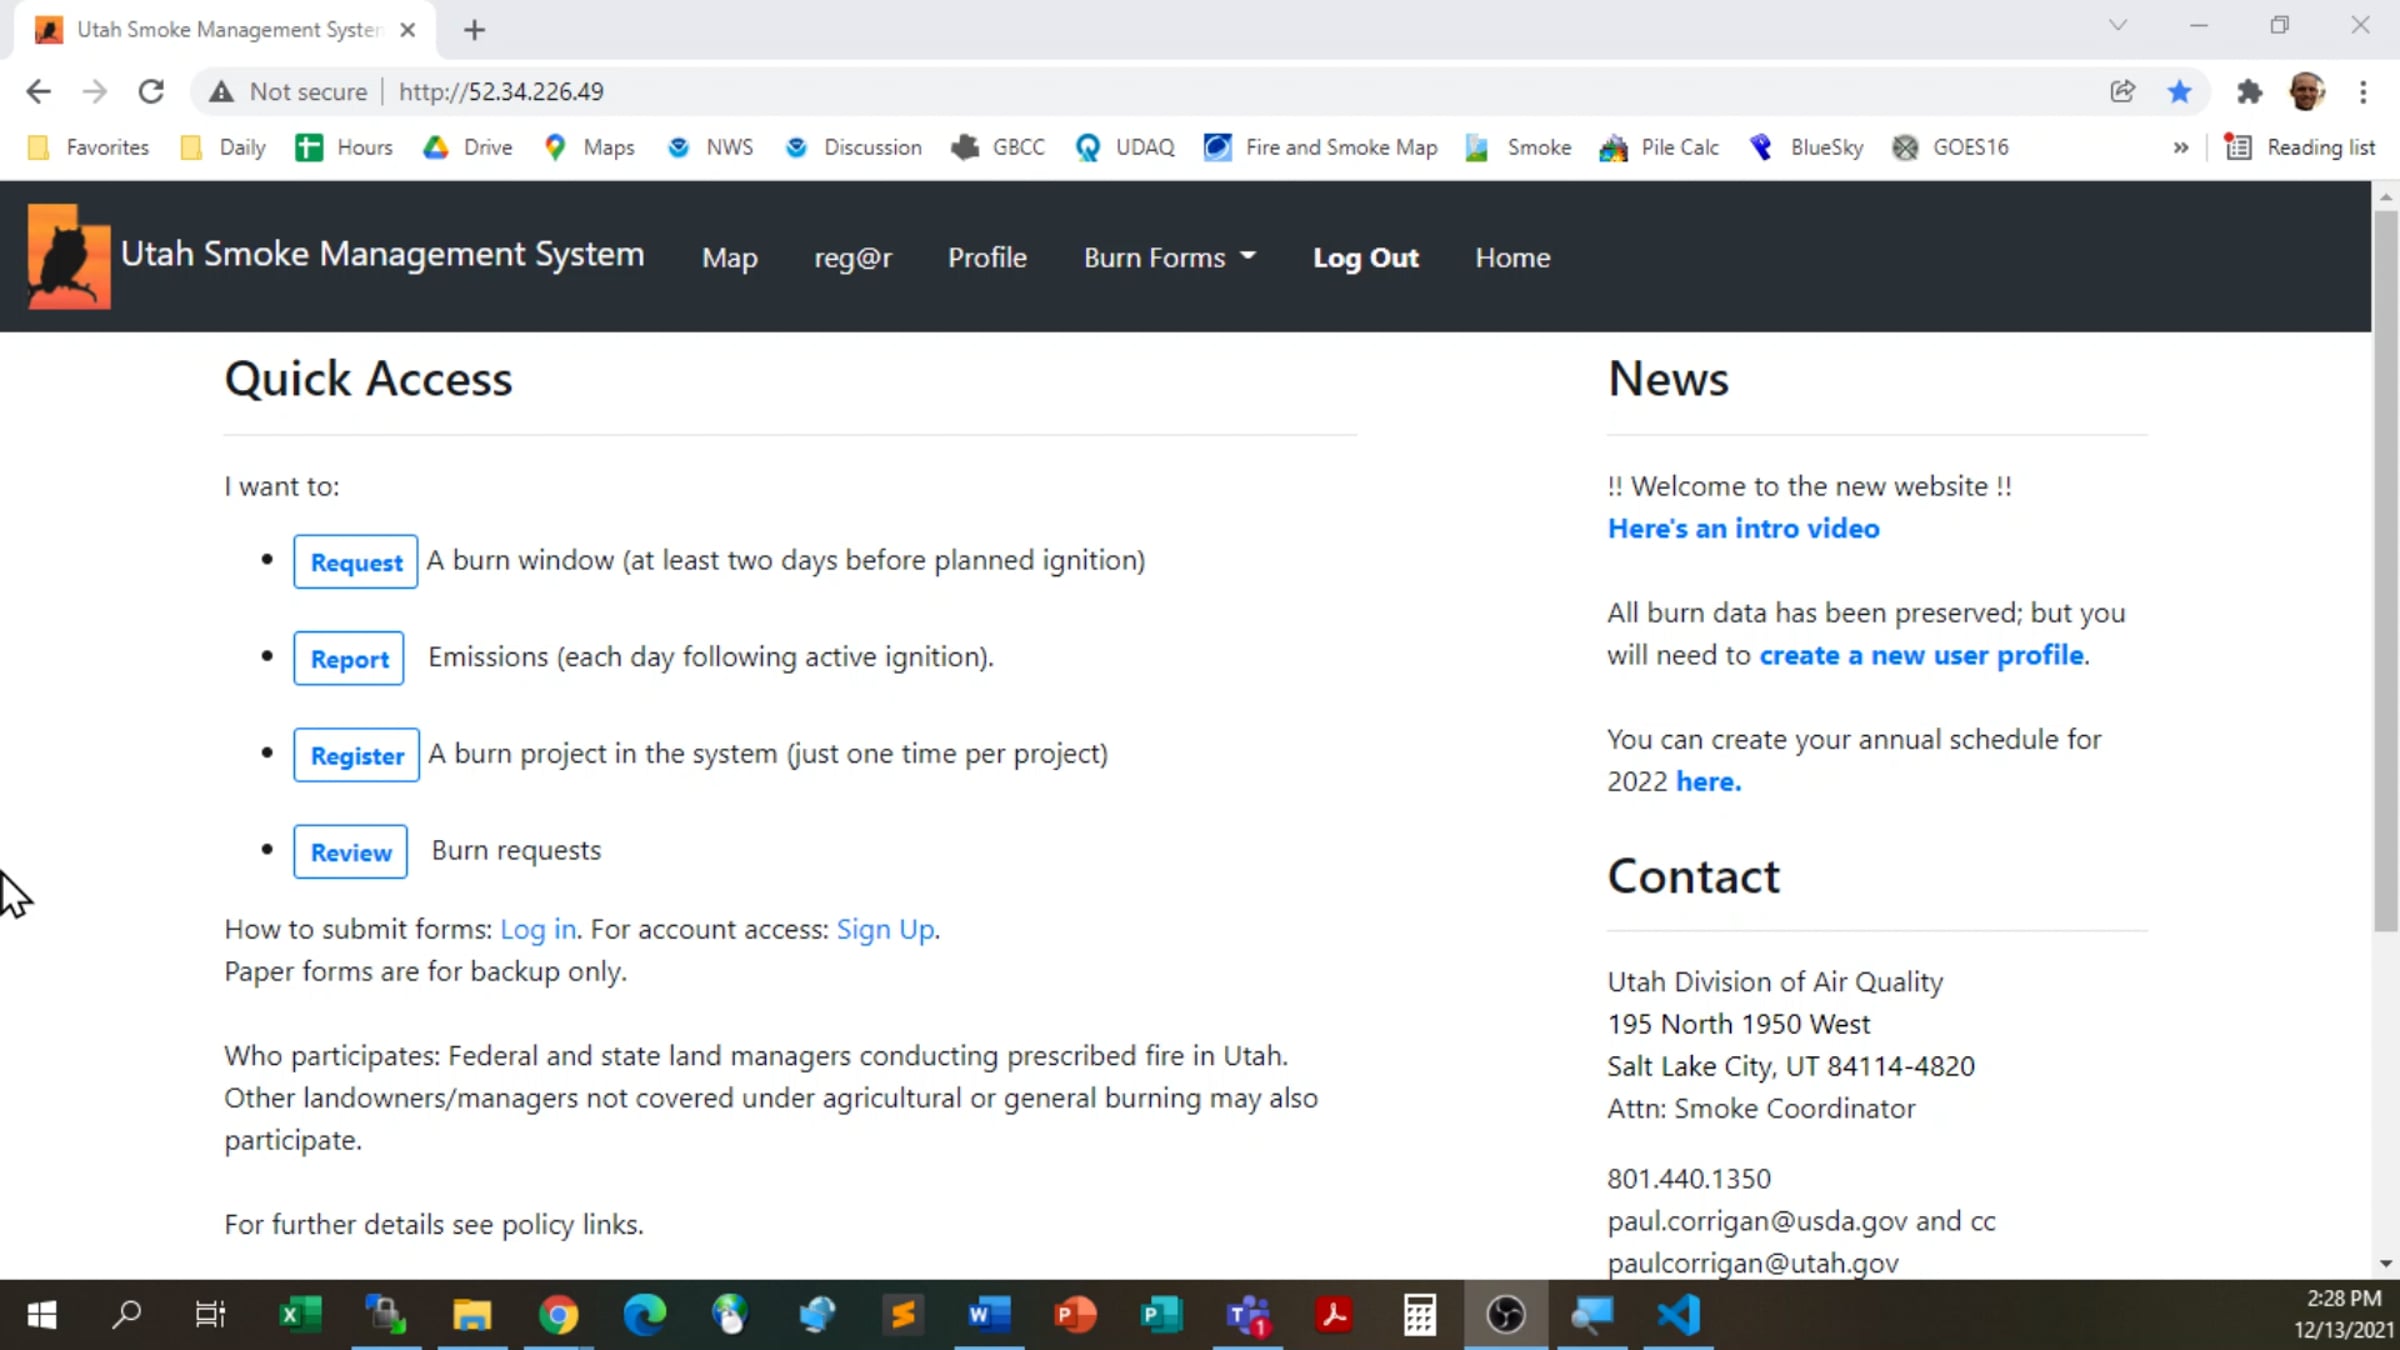
Task: Click the taskbar clock showing 2:28 PM
Action: tap(2344, 1314)
